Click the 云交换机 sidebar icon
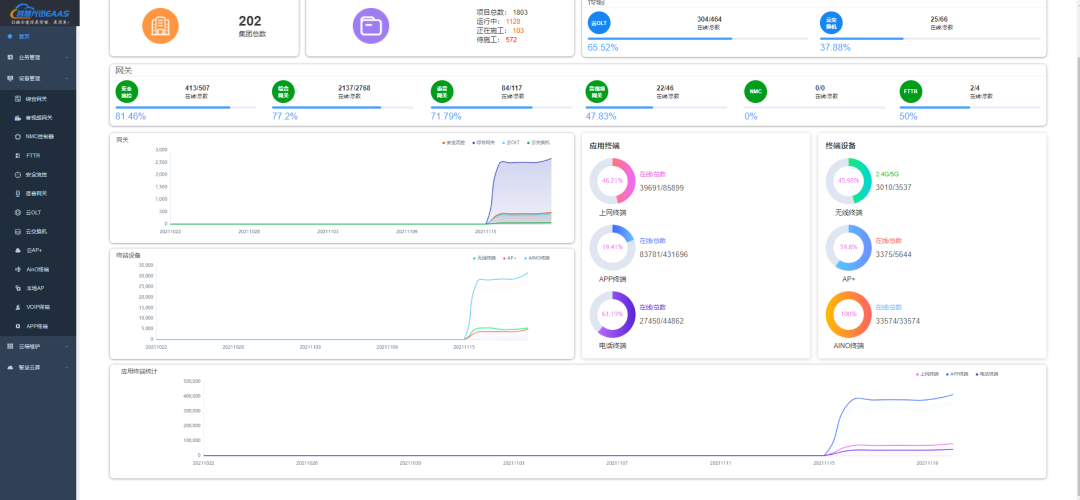1080x500 pixels. [18, 231]
